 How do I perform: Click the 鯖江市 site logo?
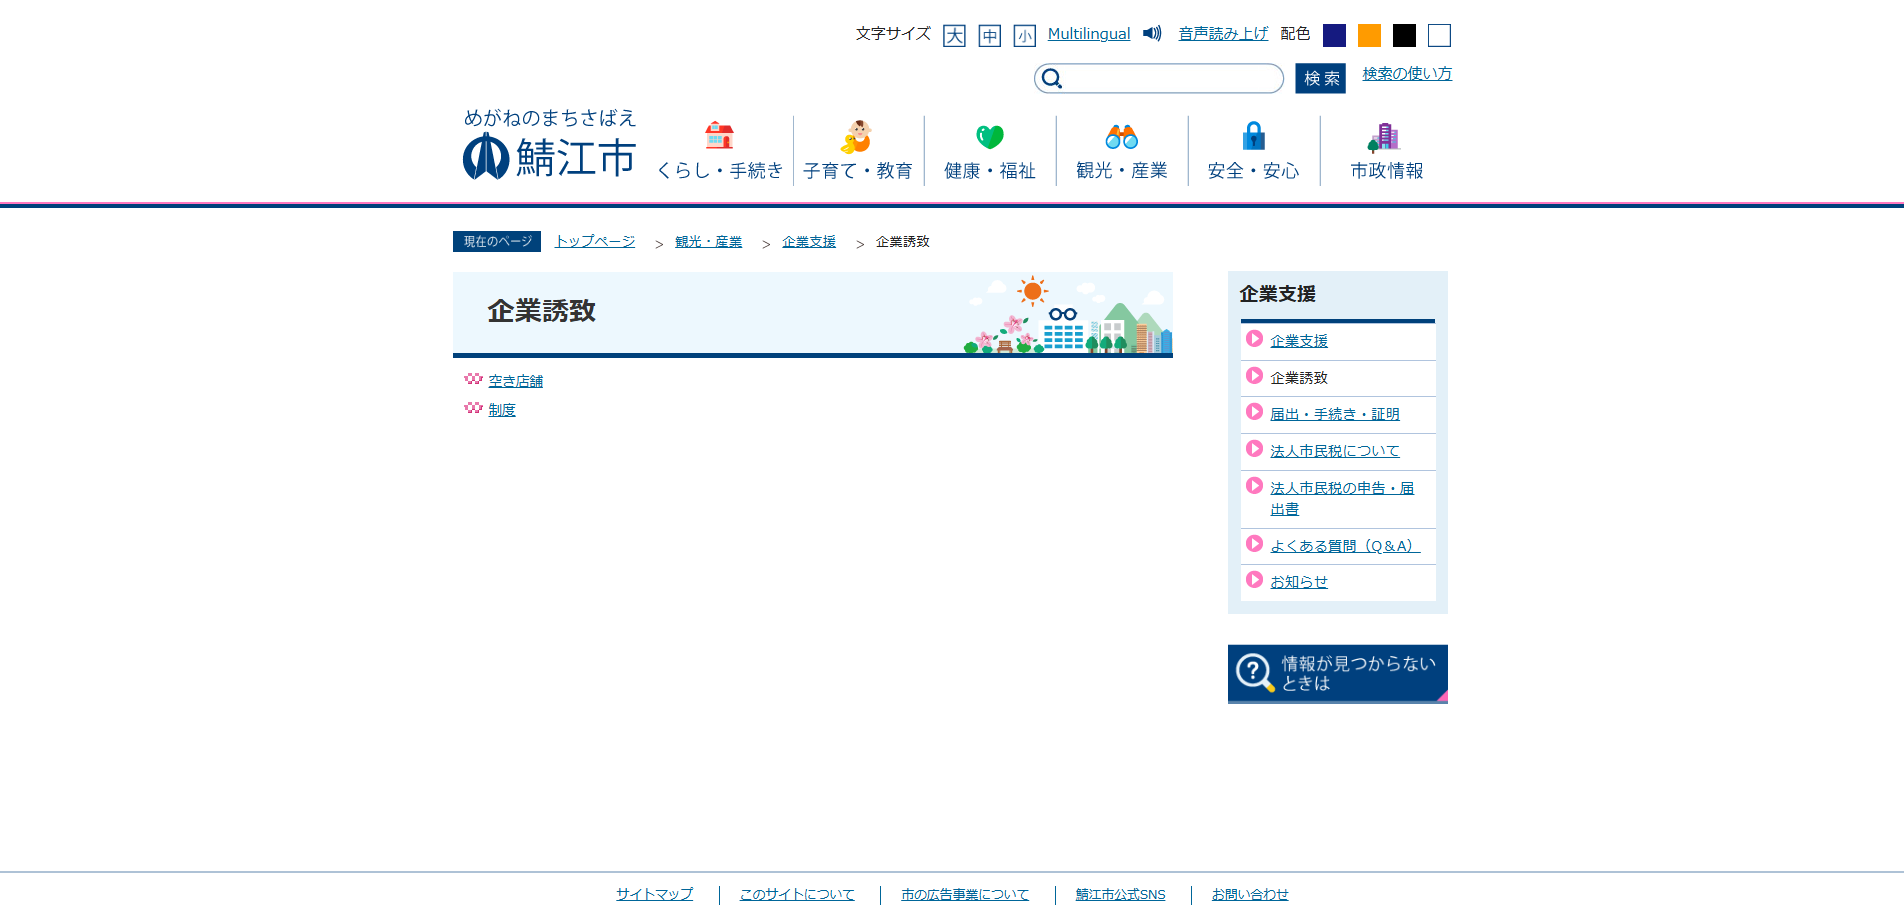pyautogui.click(x=549, y=145)
